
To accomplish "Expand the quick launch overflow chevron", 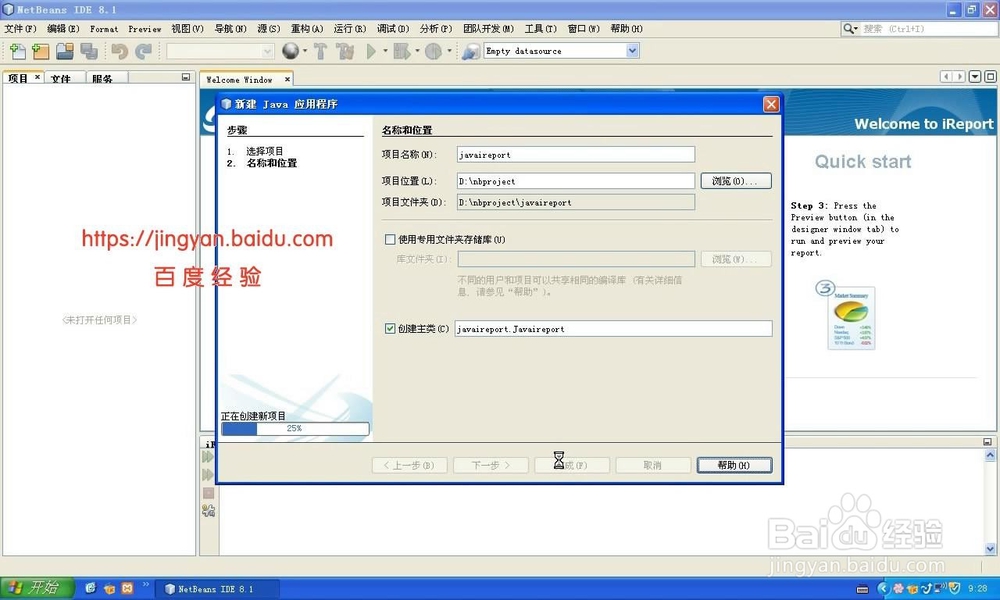I will pos(145,584).
